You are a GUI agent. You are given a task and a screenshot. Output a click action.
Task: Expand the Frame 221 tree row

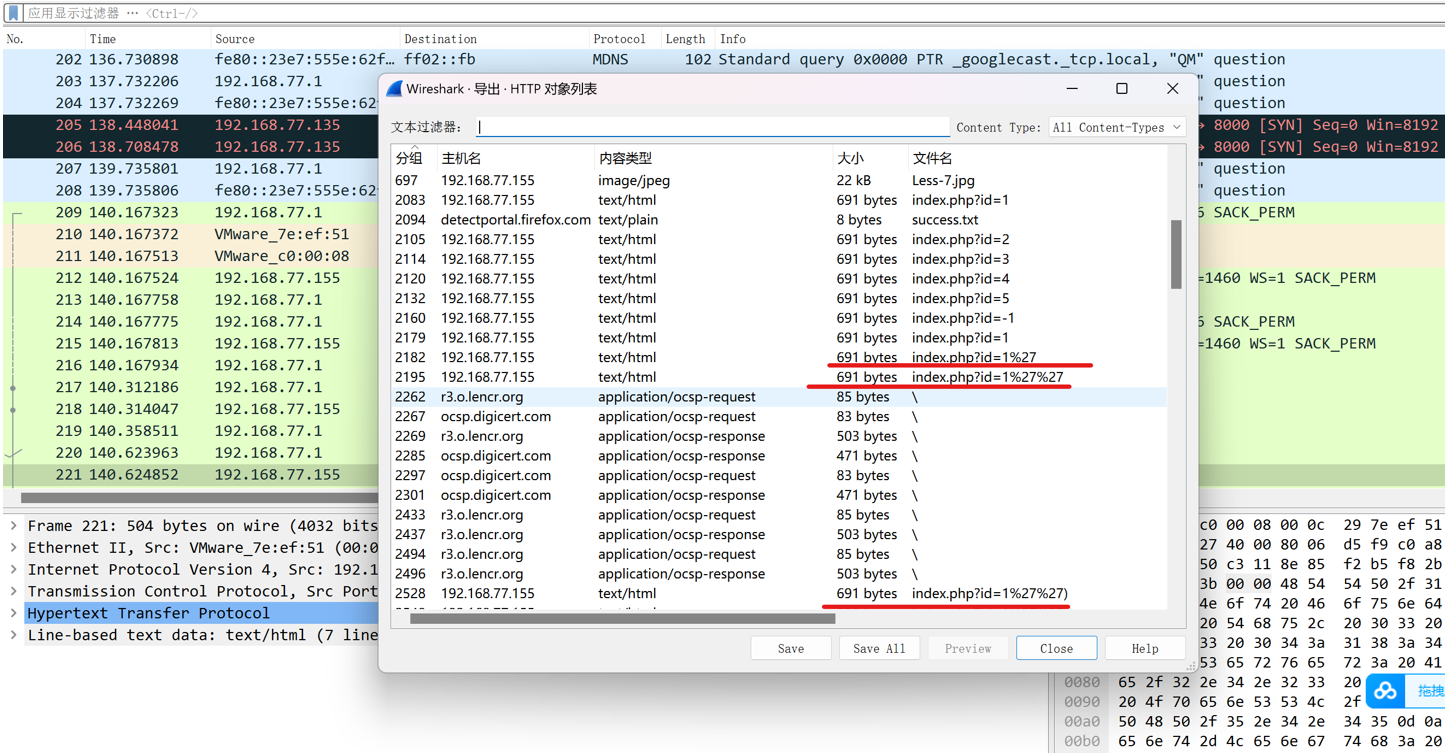[x=14, y=526]
